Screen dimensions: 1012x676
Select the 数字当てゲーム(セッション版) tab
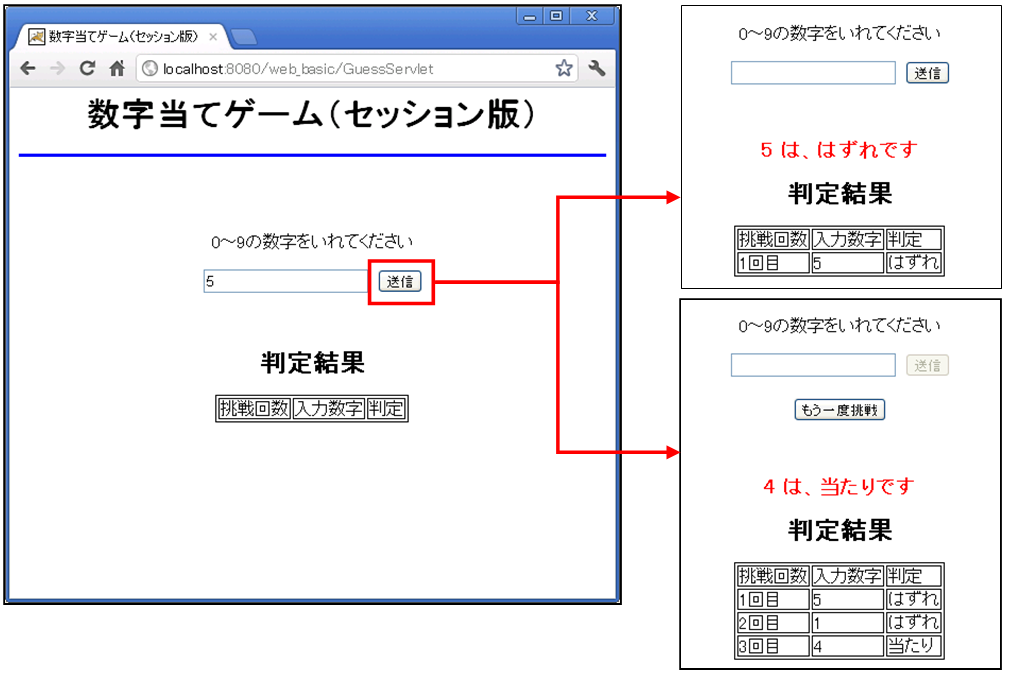coord(115,37)
